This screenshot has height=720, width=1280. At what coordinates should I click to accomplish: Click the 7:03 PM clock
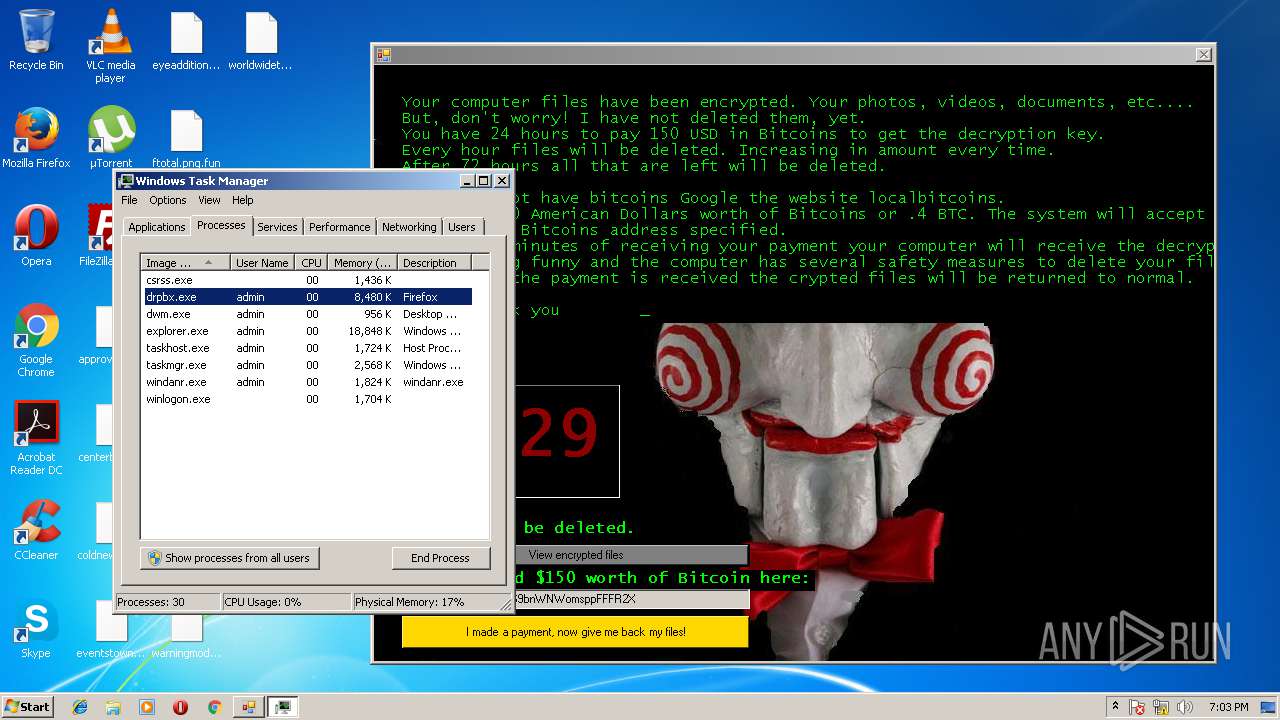[1228, 707]
